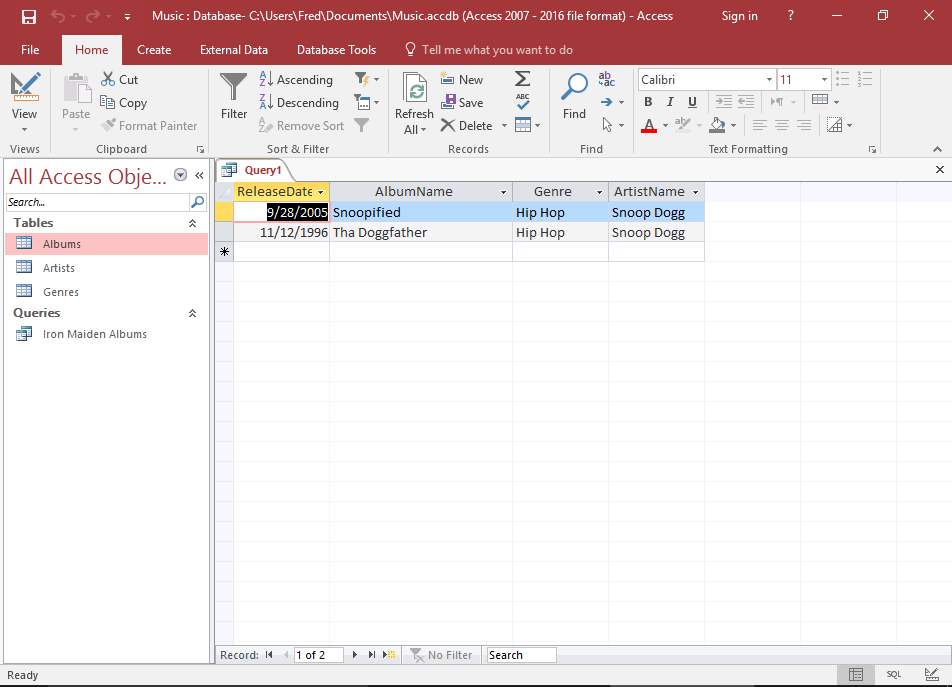Sort the column Ascending
952x687 pixels.
[296, 80]
